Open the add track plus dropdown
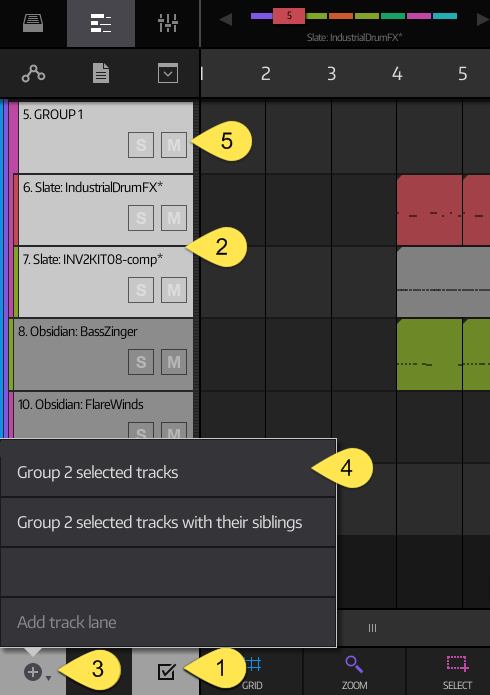This screenshot has width=490, height=695. pyautogui.click(x=36, y=672)
